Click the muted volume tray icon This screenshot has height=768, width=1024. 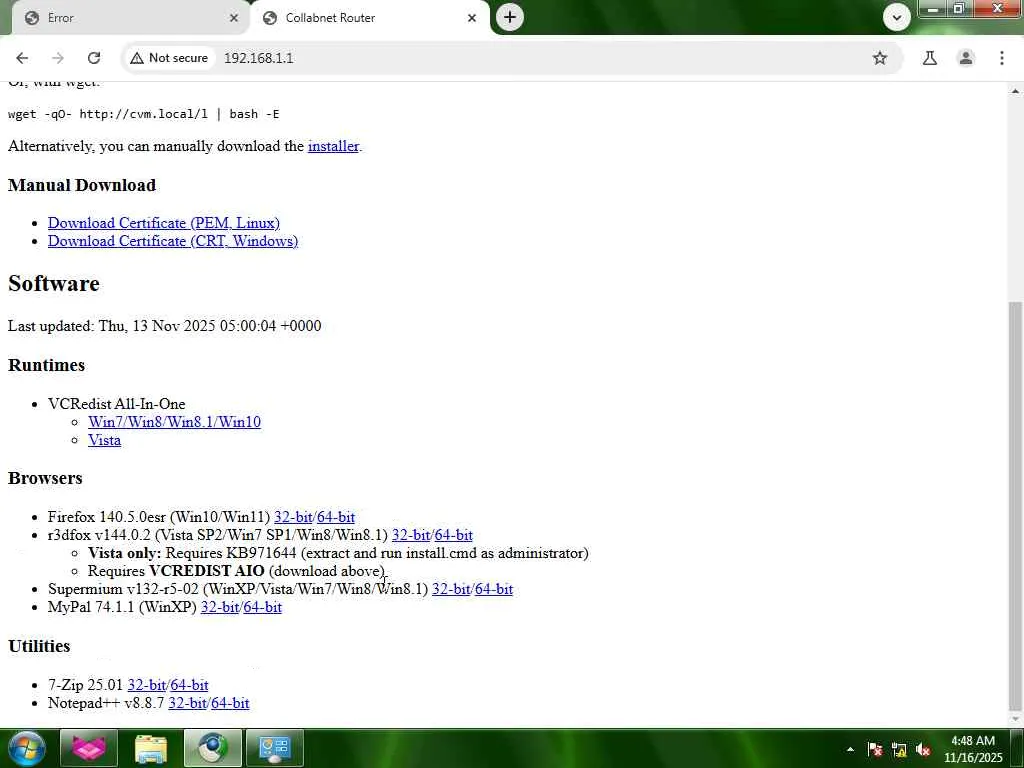(x=923, y=750)
